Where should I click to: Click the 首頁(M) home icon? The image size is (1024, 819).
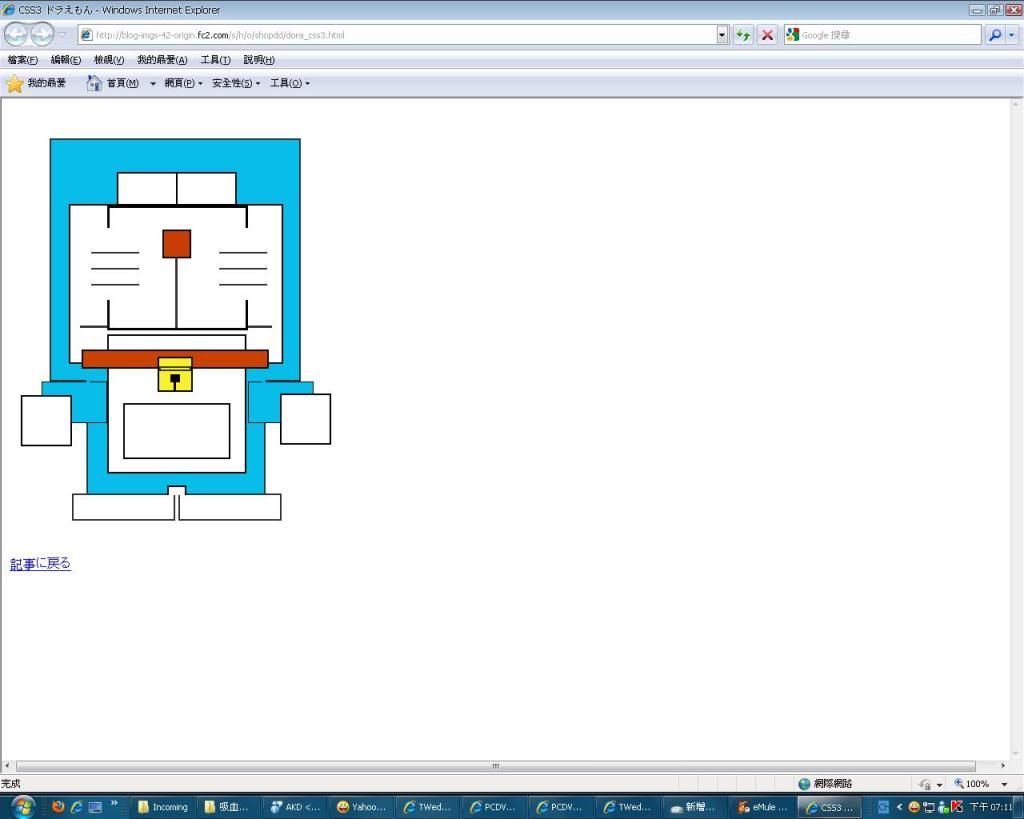pyautogui.click(x=94, y=83)
